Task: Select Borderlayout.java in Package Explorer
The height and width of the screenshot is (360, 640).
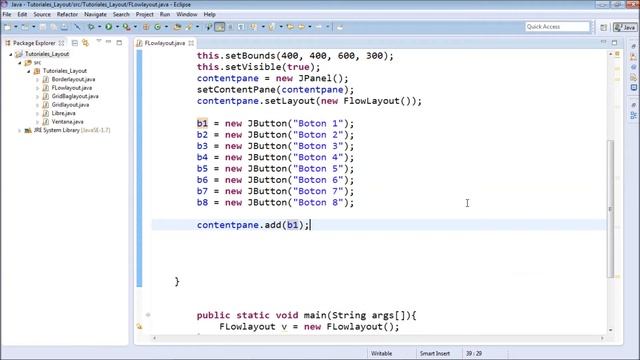Action: pos(73,79)
